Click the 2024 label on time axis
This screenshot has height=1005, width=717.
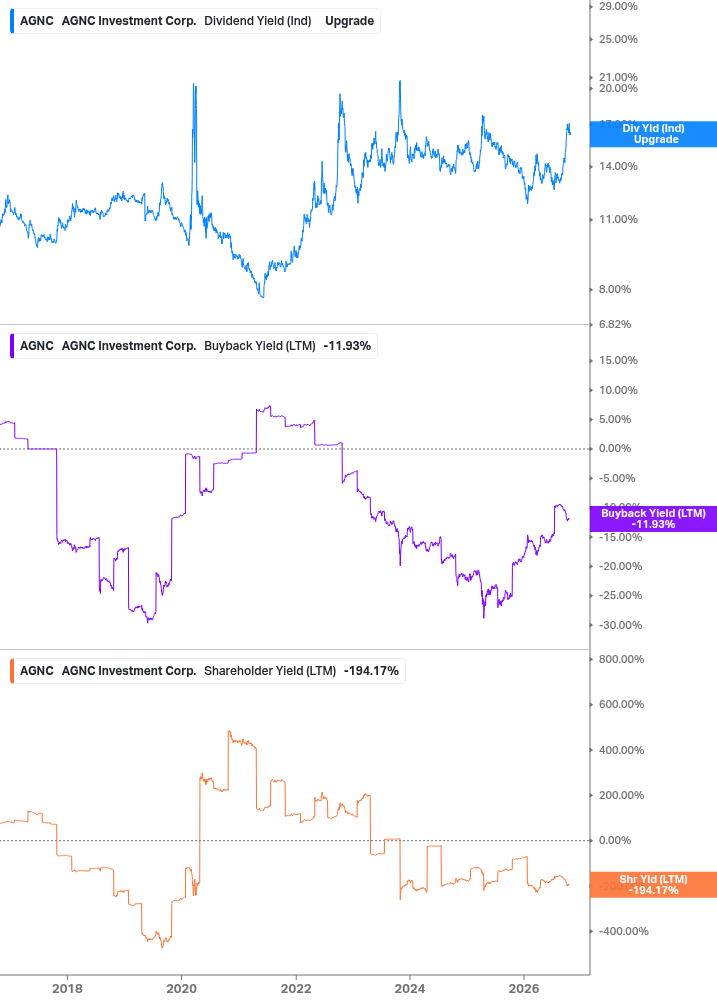pos(410,988)
